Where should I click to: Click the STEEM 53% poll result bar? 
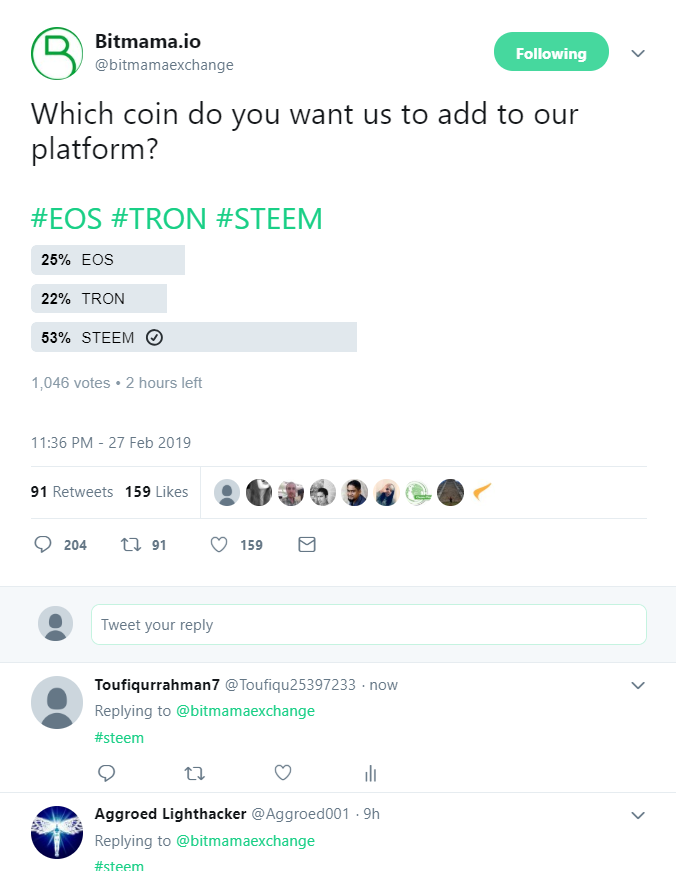(194, 338)
